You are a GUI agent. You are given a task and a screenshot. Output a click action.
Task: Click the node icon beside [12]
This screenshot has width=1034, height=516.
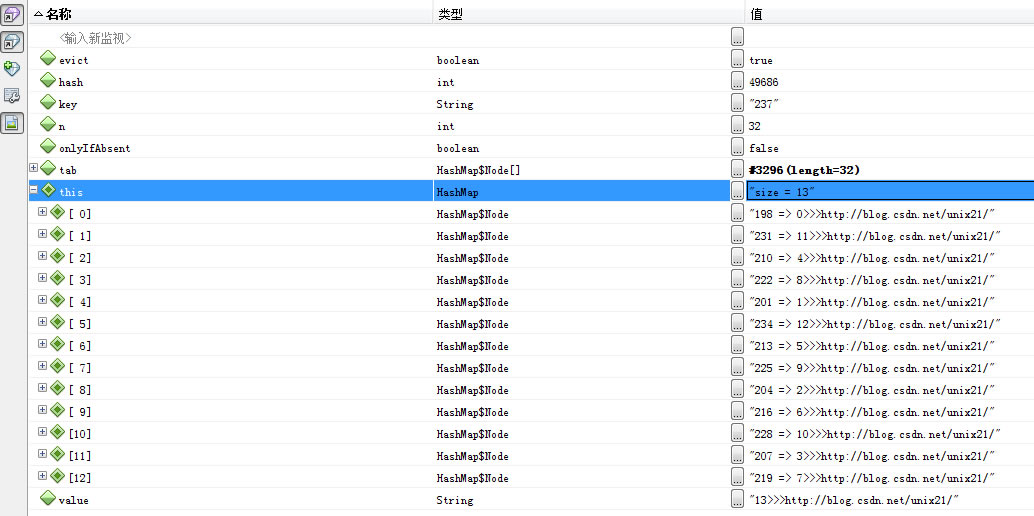[57, 476]
